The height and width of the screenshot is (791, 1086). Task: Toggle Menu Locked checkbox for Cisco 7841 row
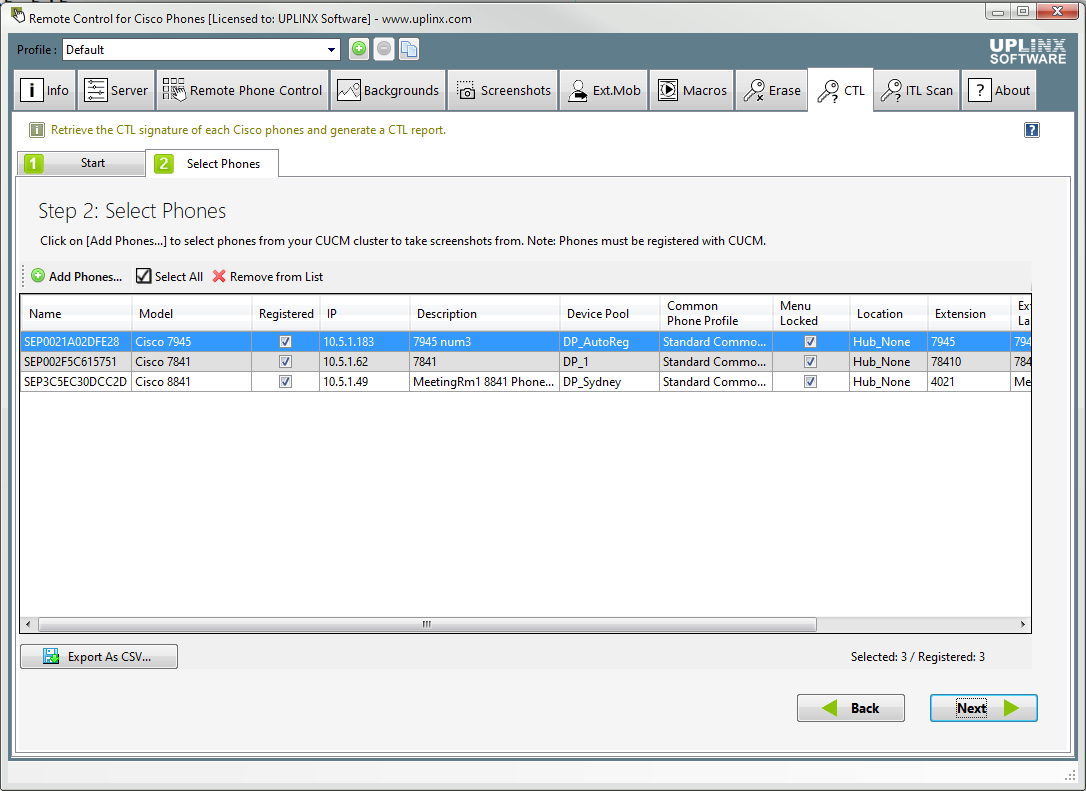(x=810, y=362)
